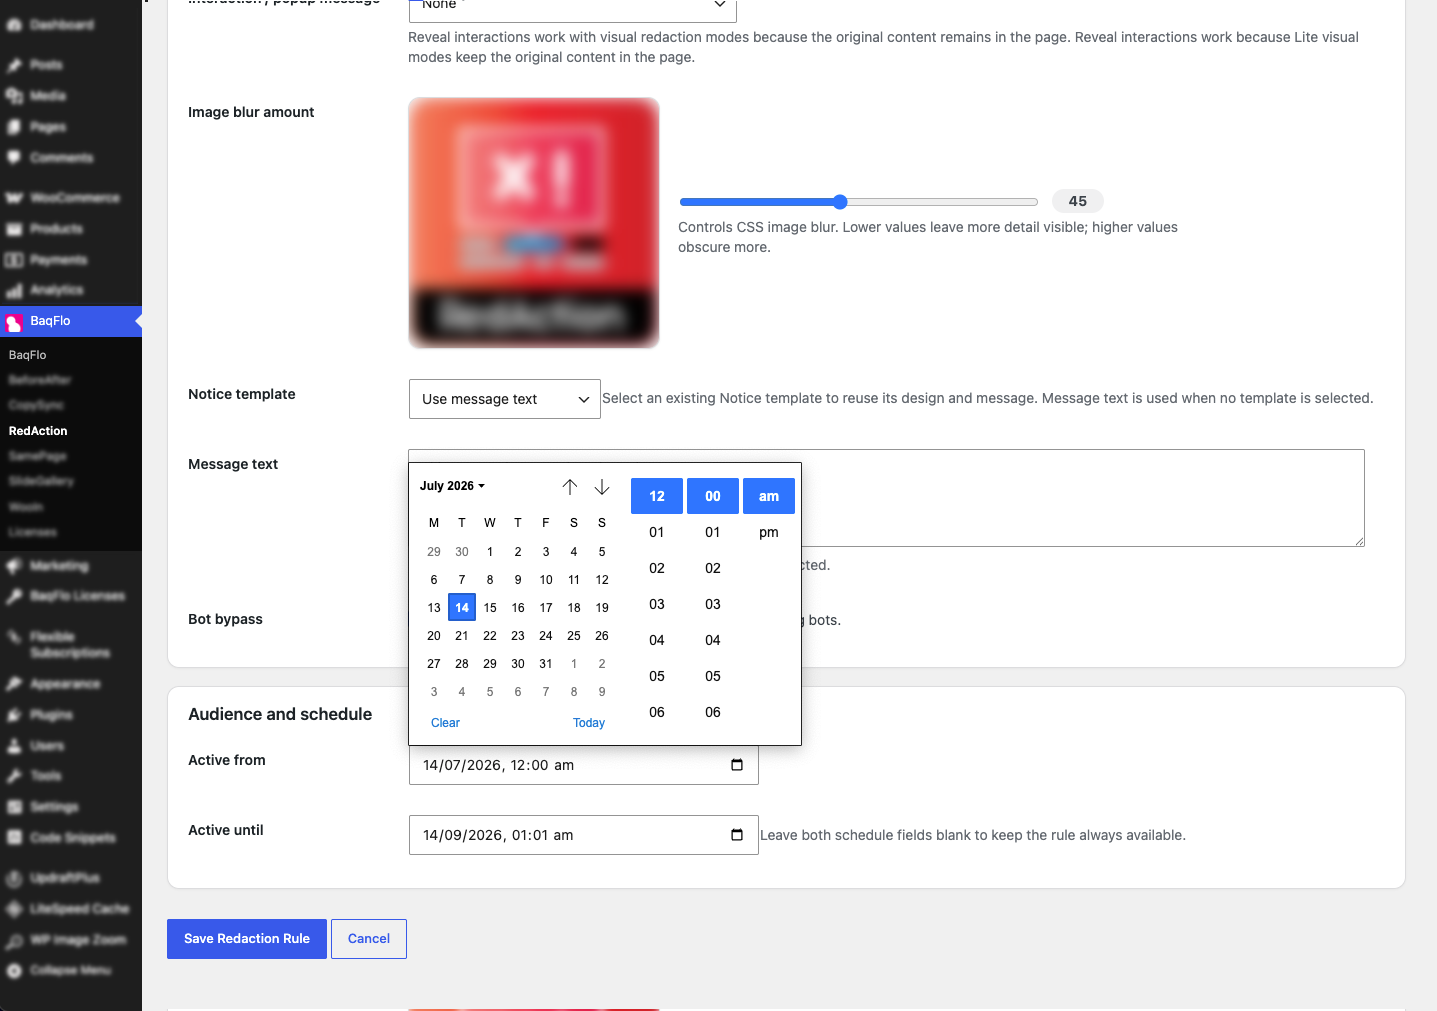1437x1011 pixels.
Task: Select hour 03 in the time picker
Action: click(x=657, y=604)
